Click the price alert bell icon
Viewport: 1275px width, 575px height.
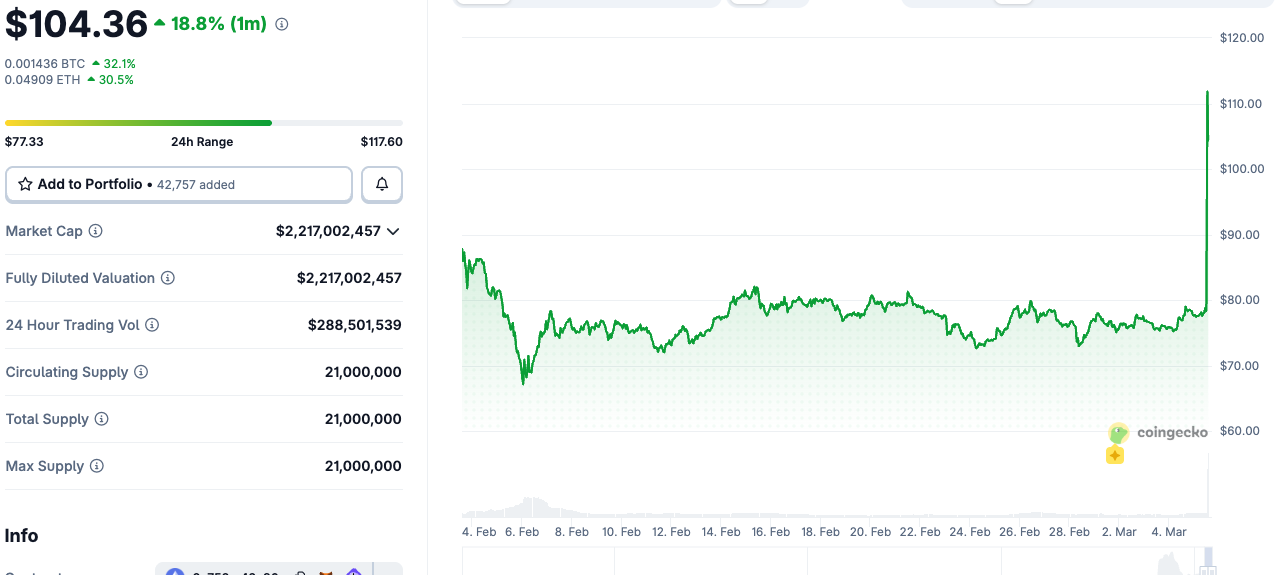click(x=381, y=185)
